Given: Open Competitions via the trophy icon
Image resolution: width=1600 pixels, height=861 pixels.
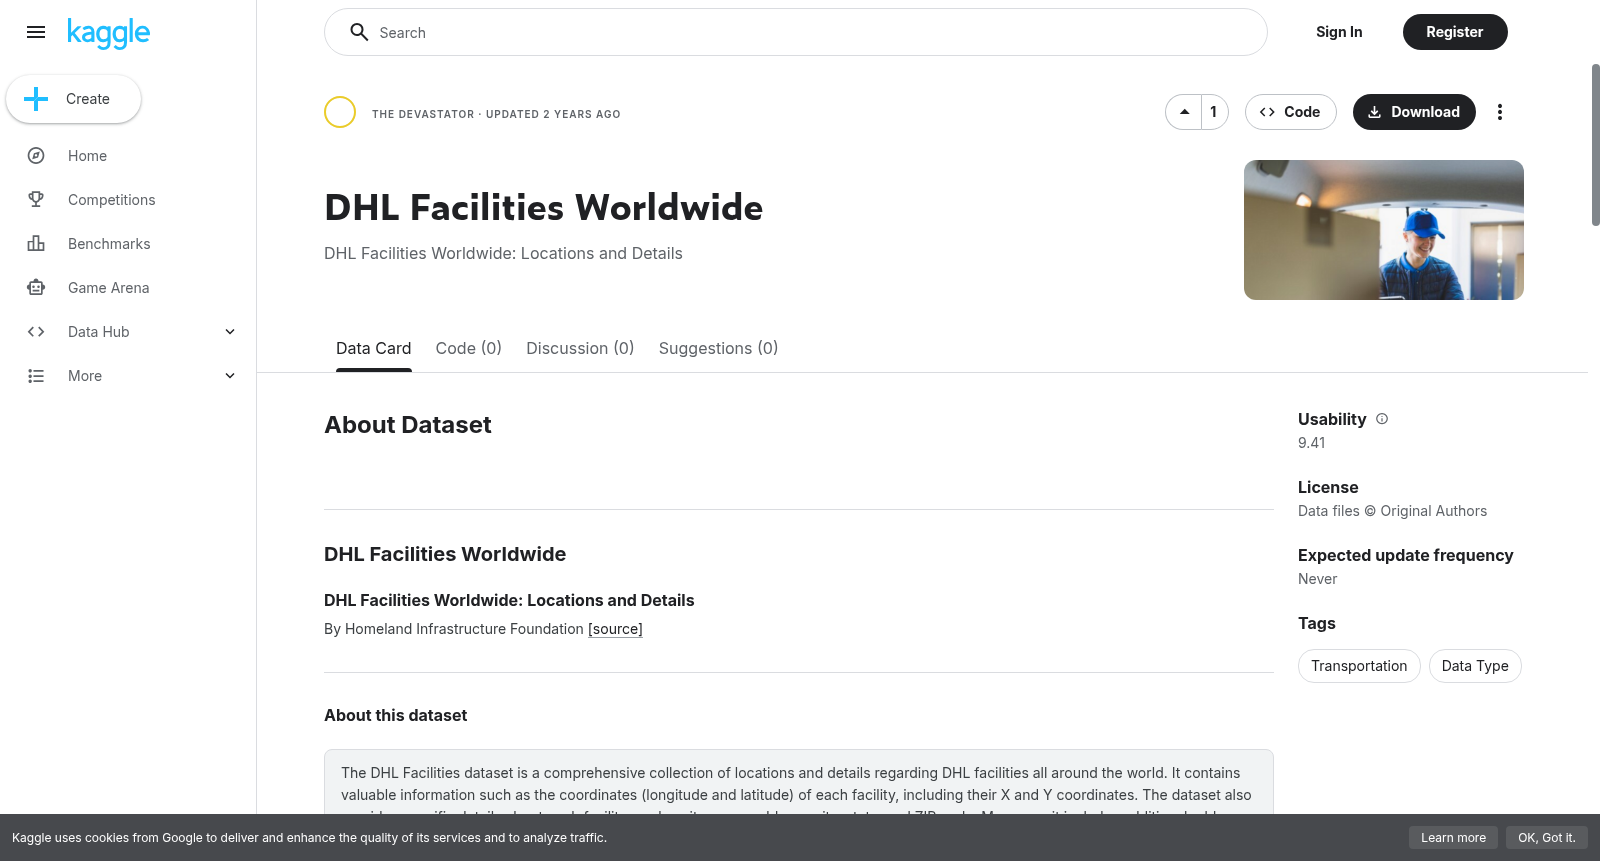Looking at the screenshot, I should [36, 200].
